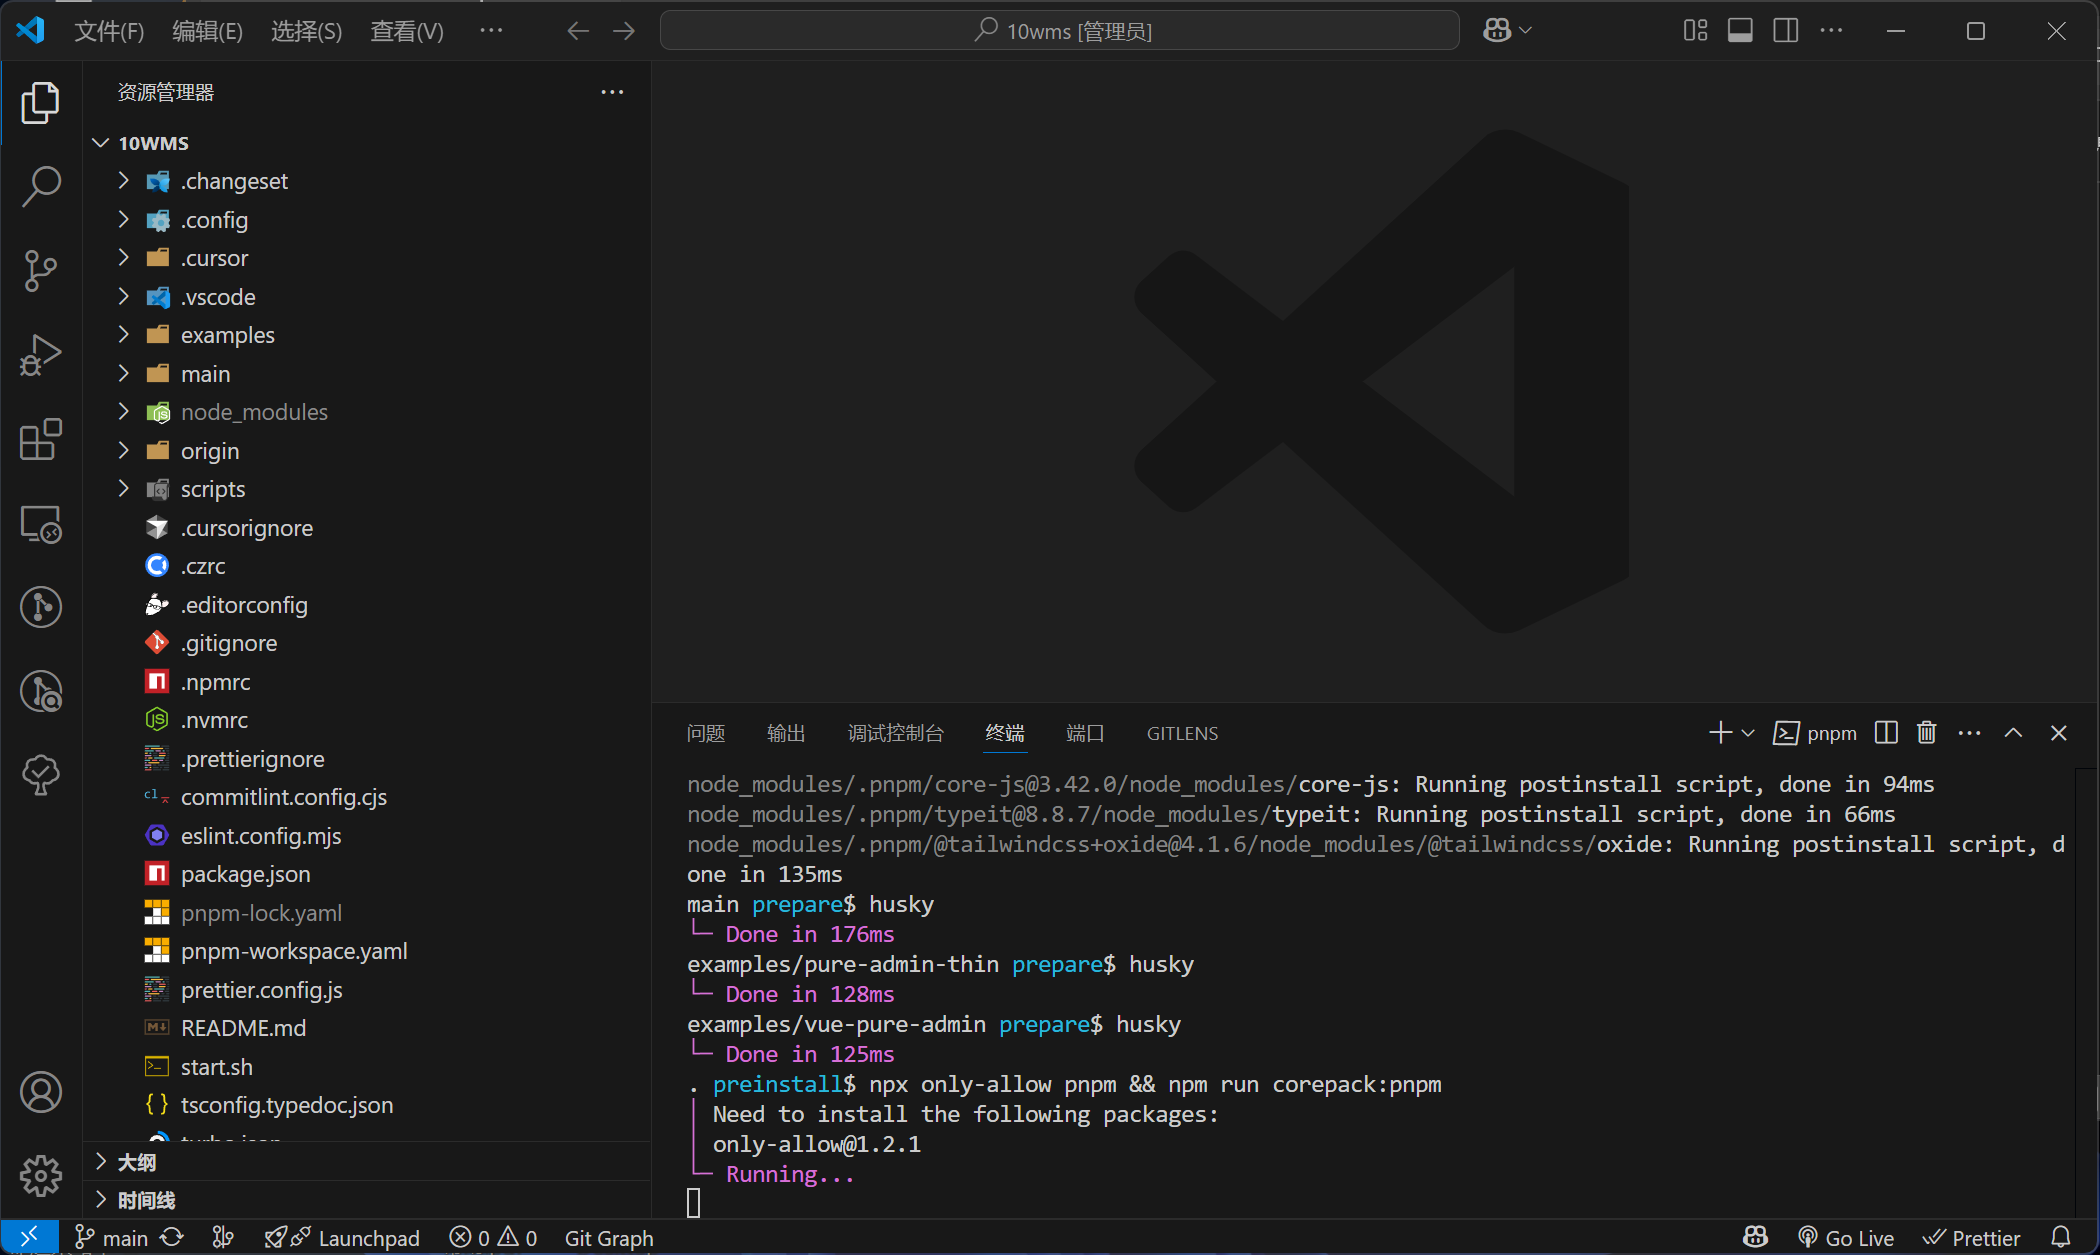Viewport: 2100px width, 1255px height.
Task: Open Git Graph from status bar
Action: pos(609,1238)
